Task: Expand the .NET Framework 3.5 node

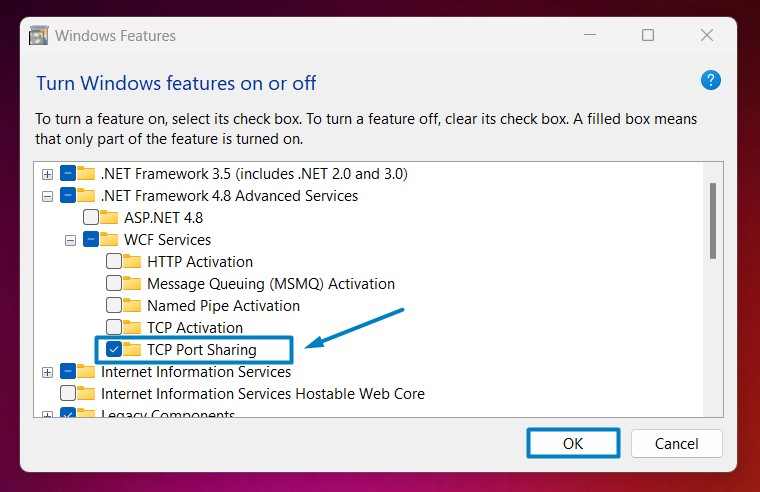Action: 47,174
